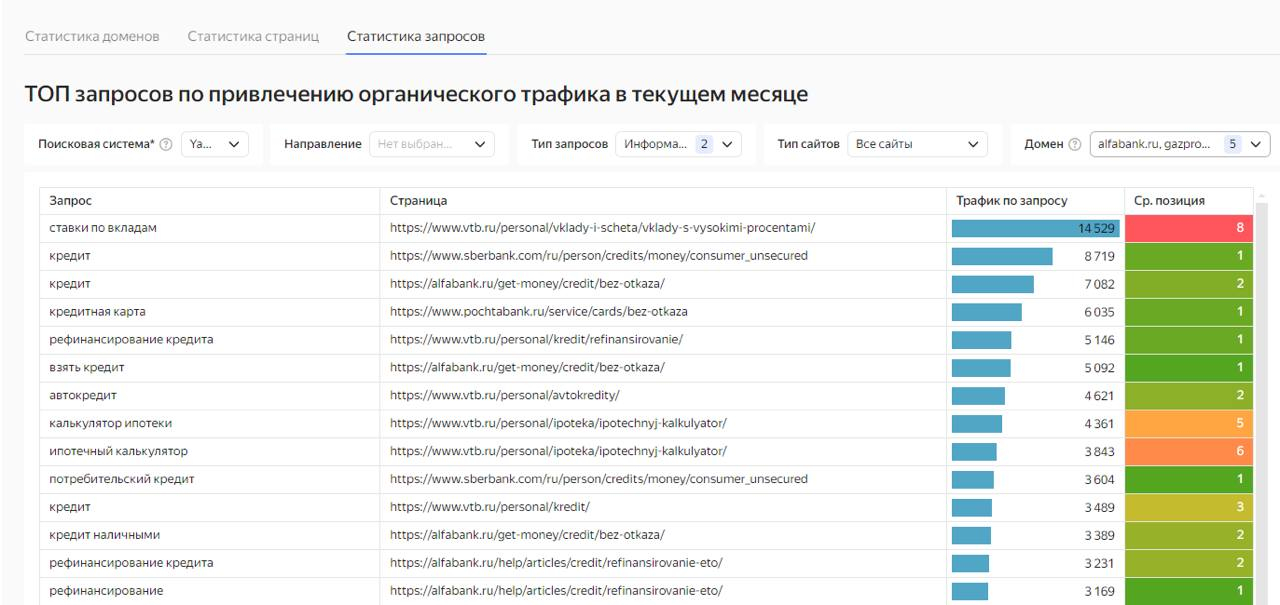Open the vtb.ru avtokredity page link
The height and width of the screenshot is (605, 1280).
pyautogui.click(x=505, y=394)
